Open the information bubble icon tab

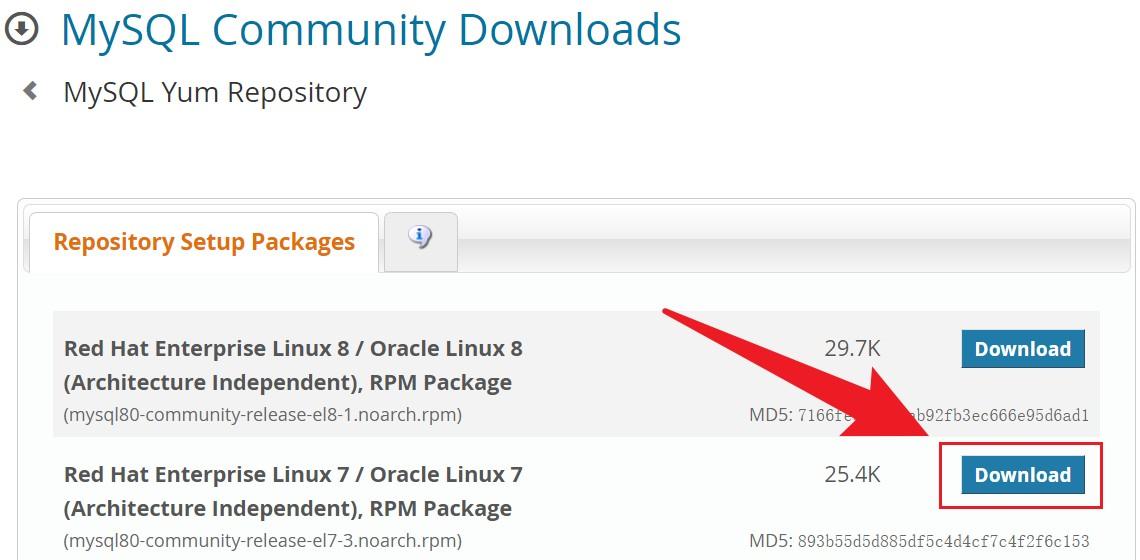coord(421,238)
